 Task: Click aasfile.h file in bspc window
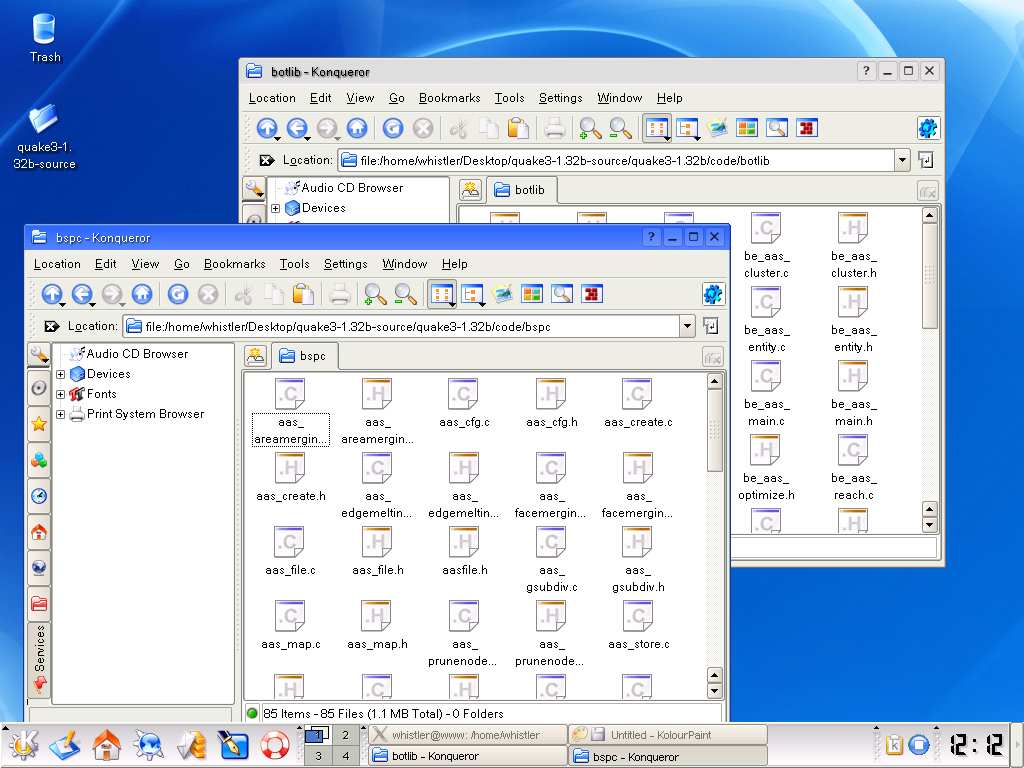click(464, 552)
